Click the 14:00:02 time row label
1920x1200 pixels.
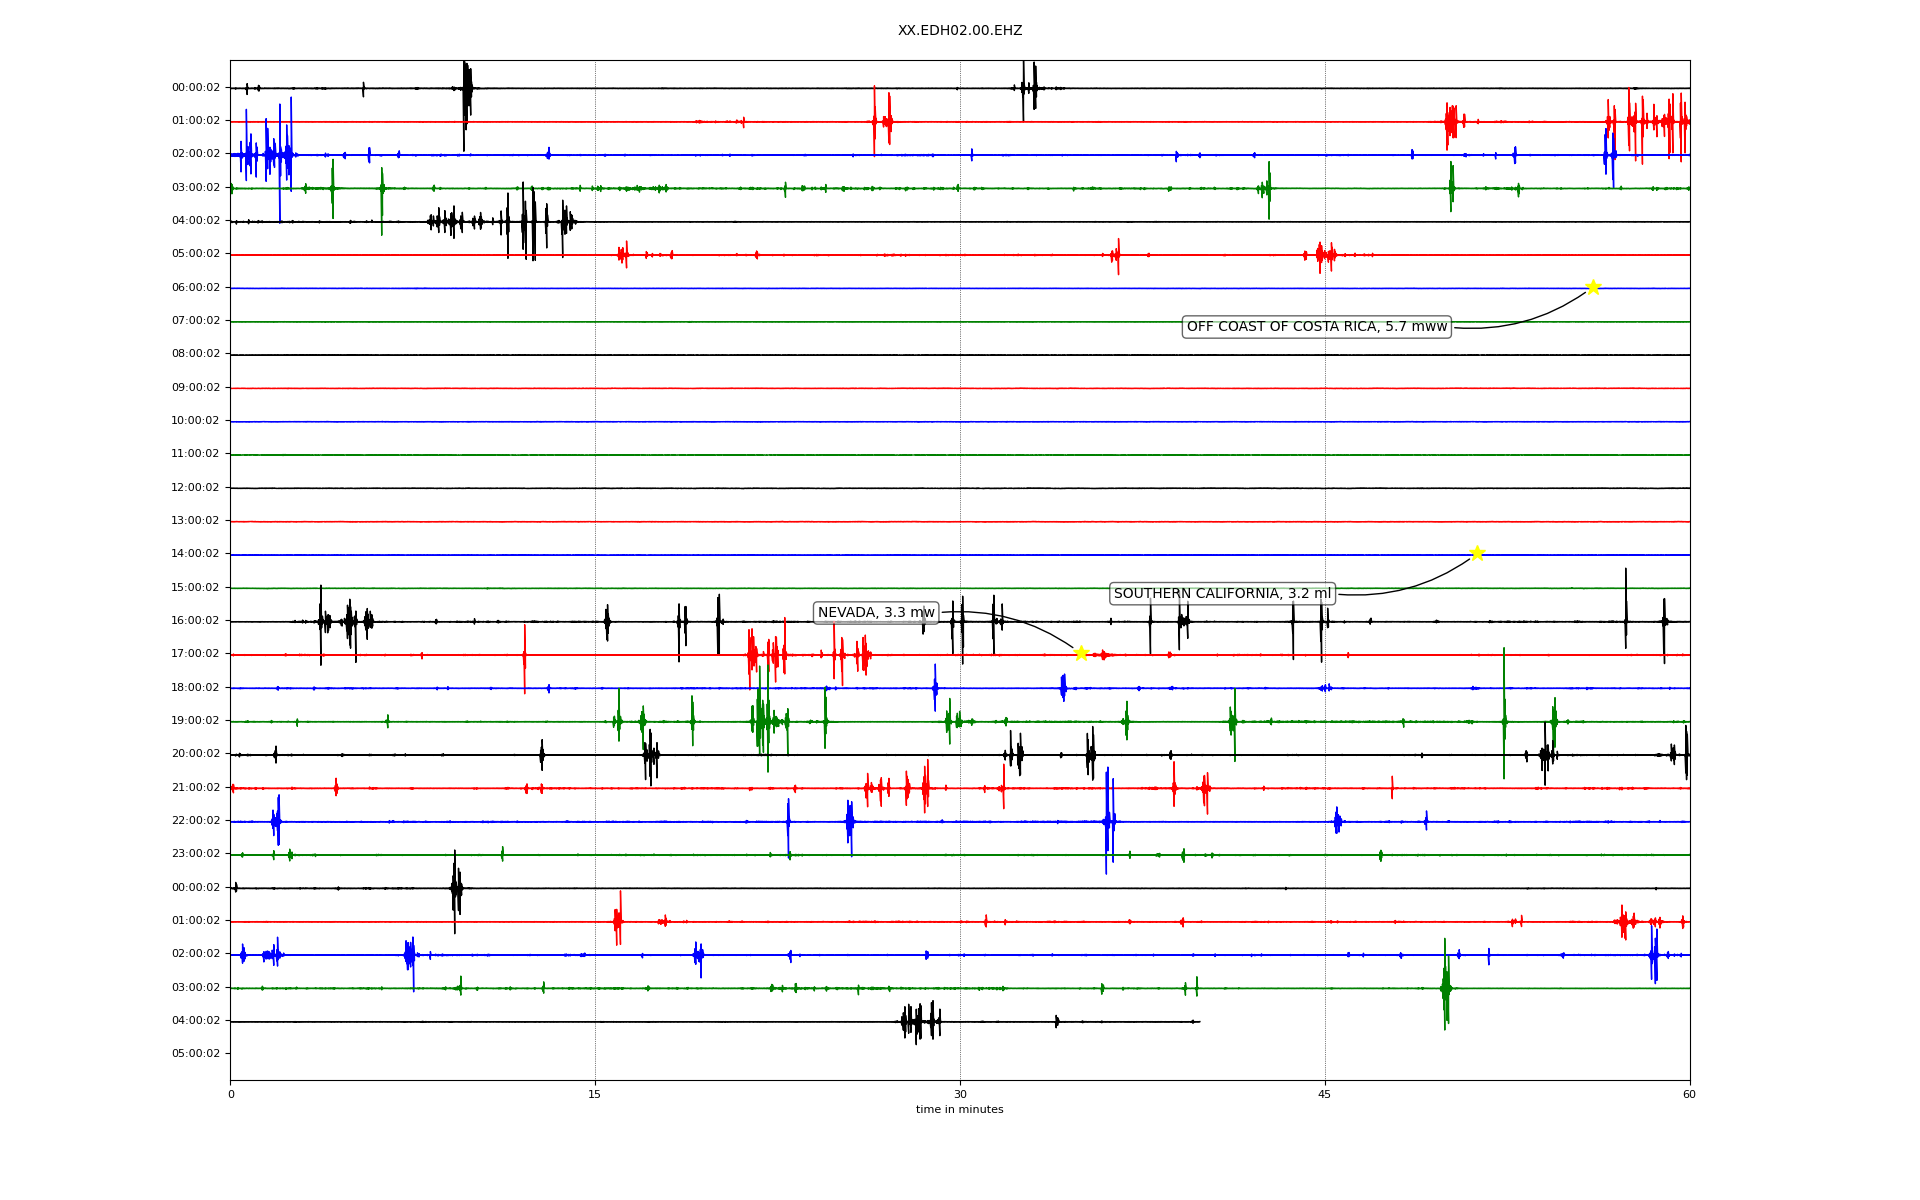coord(196,554)
